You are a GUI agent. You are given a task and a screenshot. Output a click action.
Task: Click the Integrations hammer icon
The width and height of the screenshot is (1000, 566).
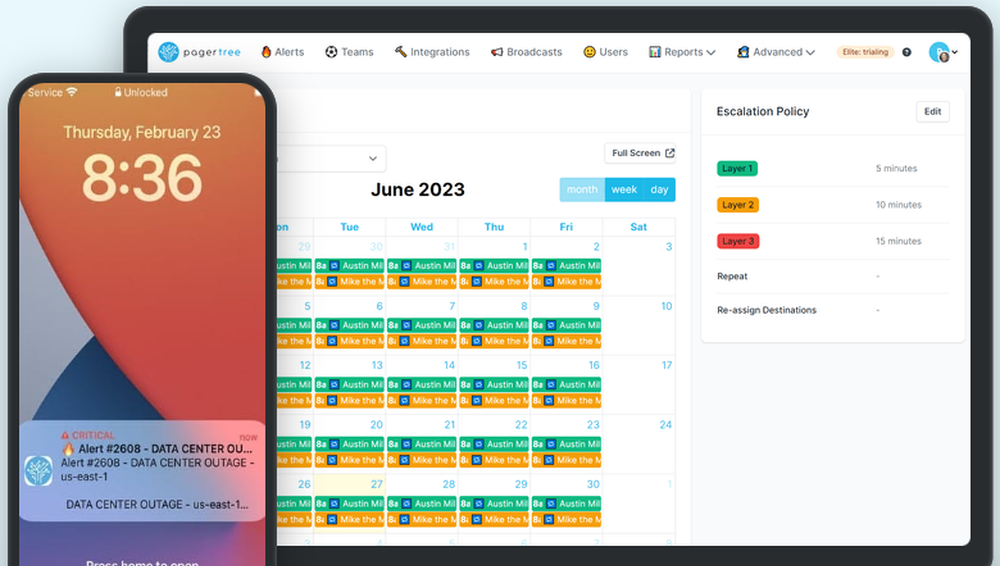[x=401, y=52]
